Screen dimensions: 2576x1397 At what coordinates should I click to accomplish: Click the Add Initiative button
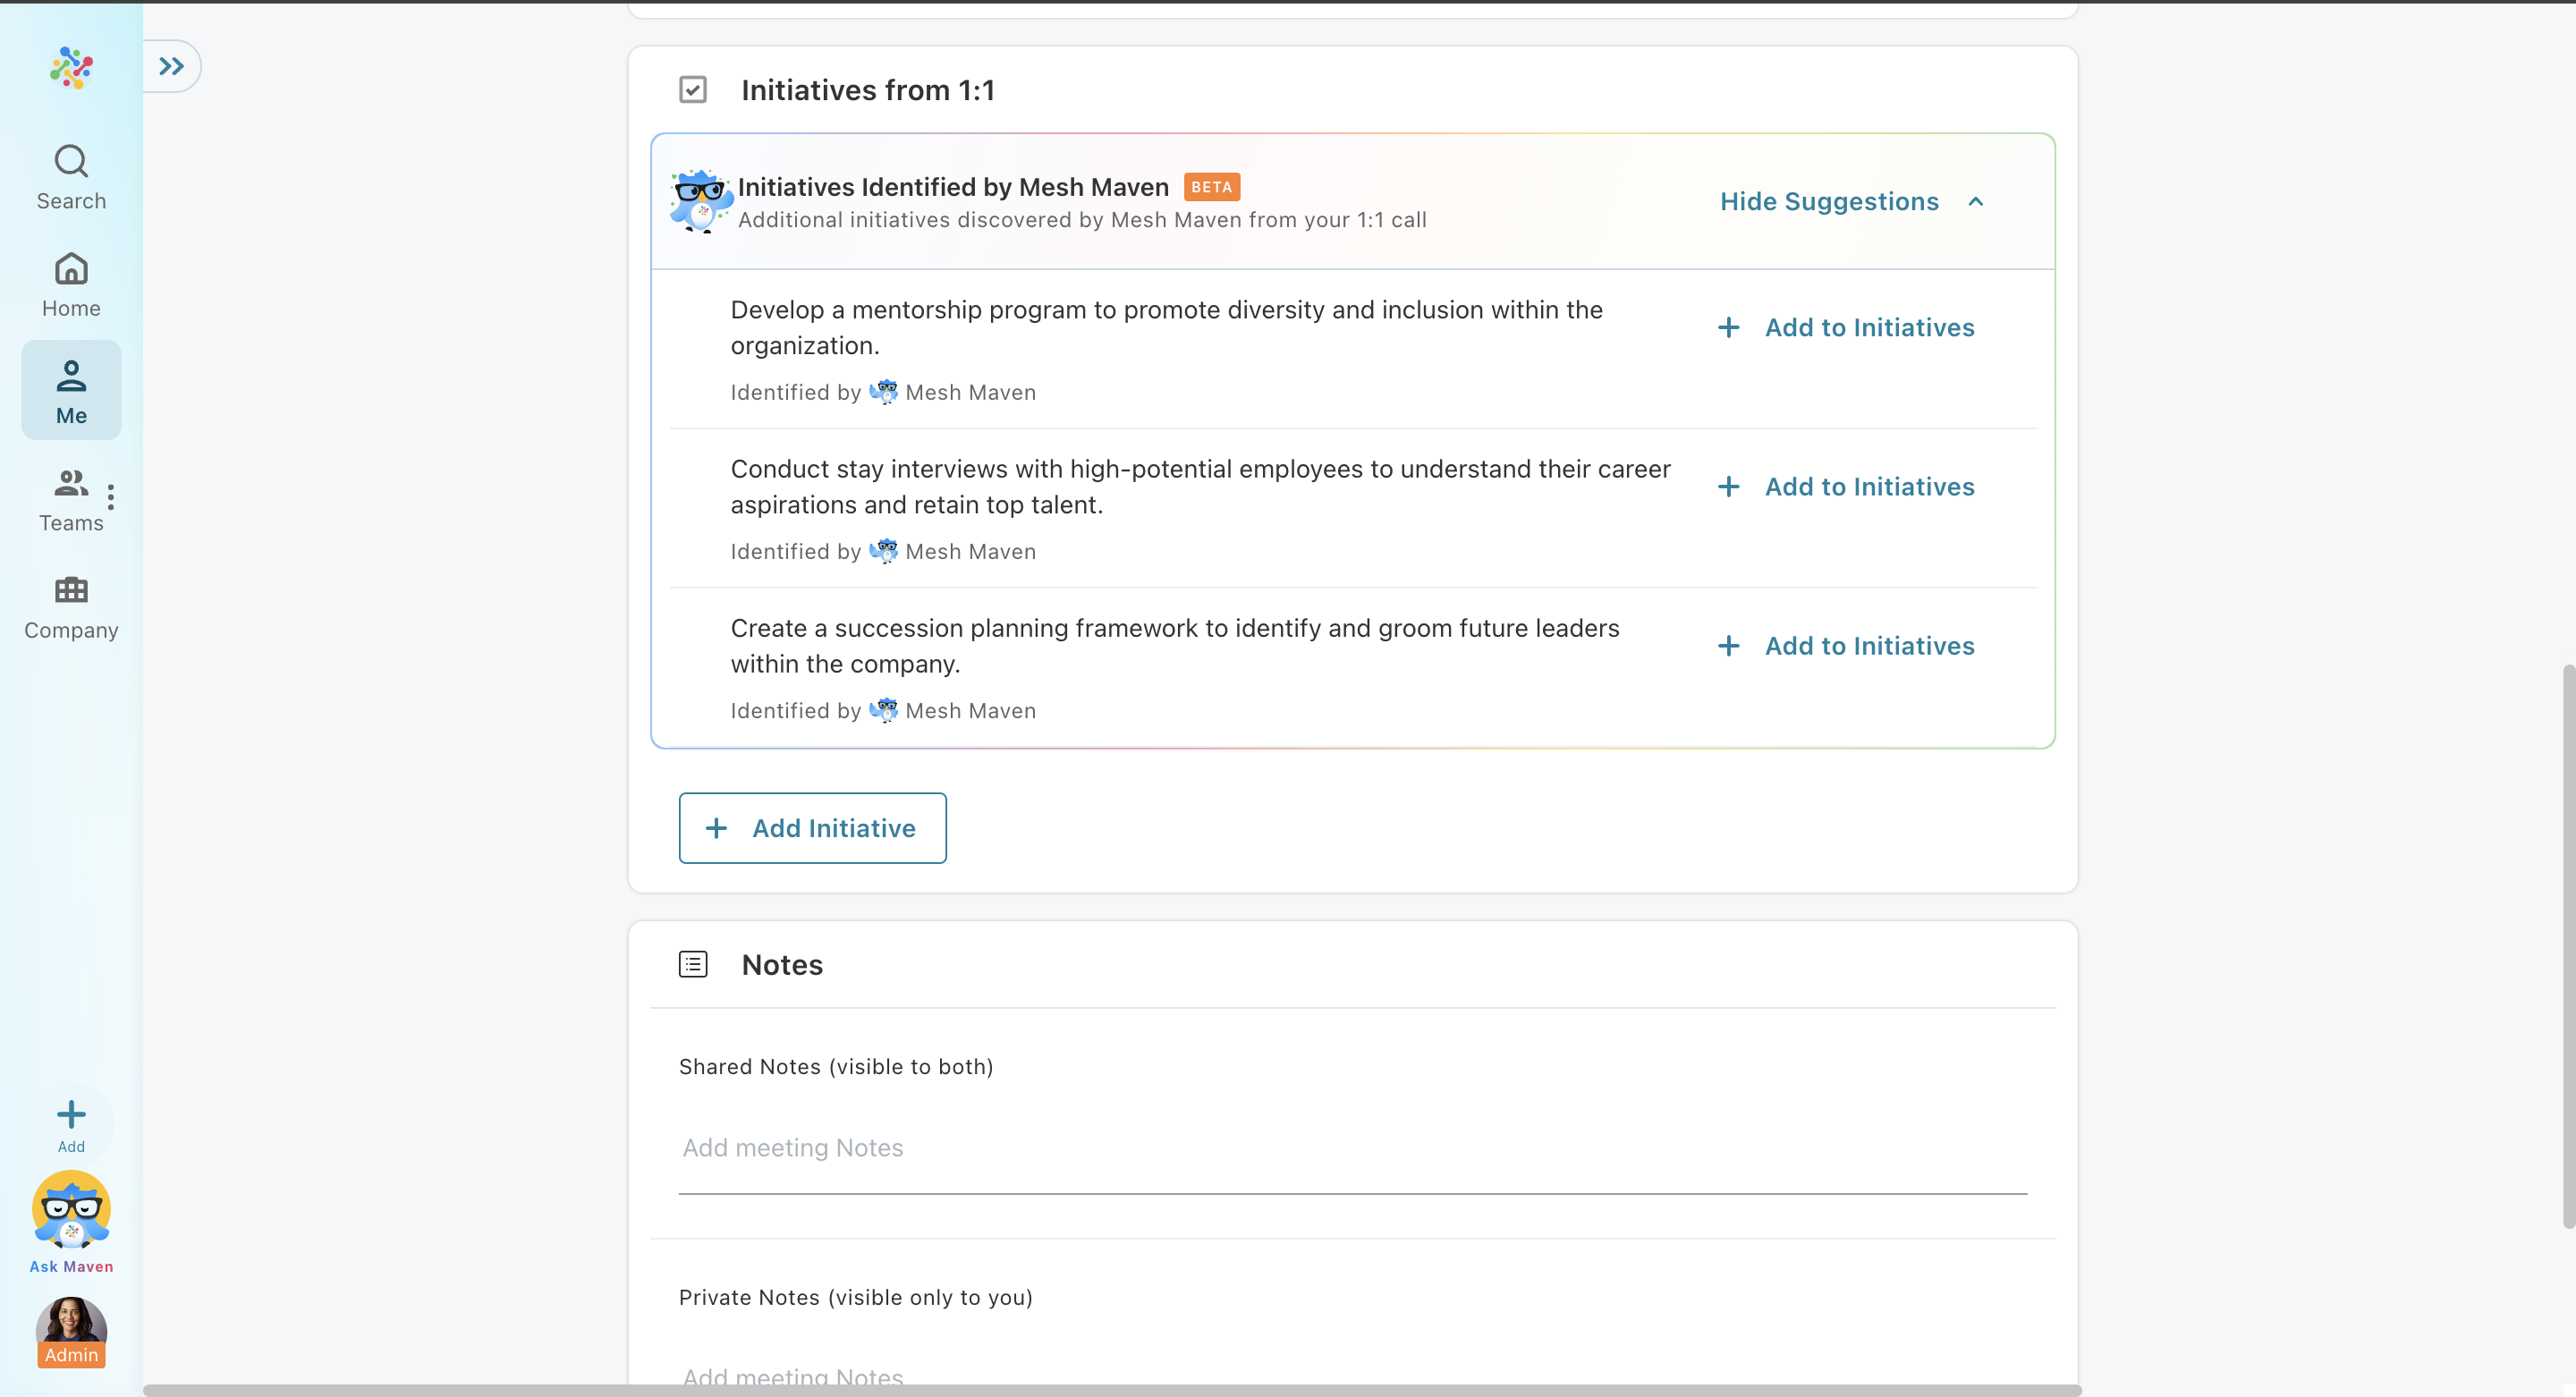(x=812, y=828)
